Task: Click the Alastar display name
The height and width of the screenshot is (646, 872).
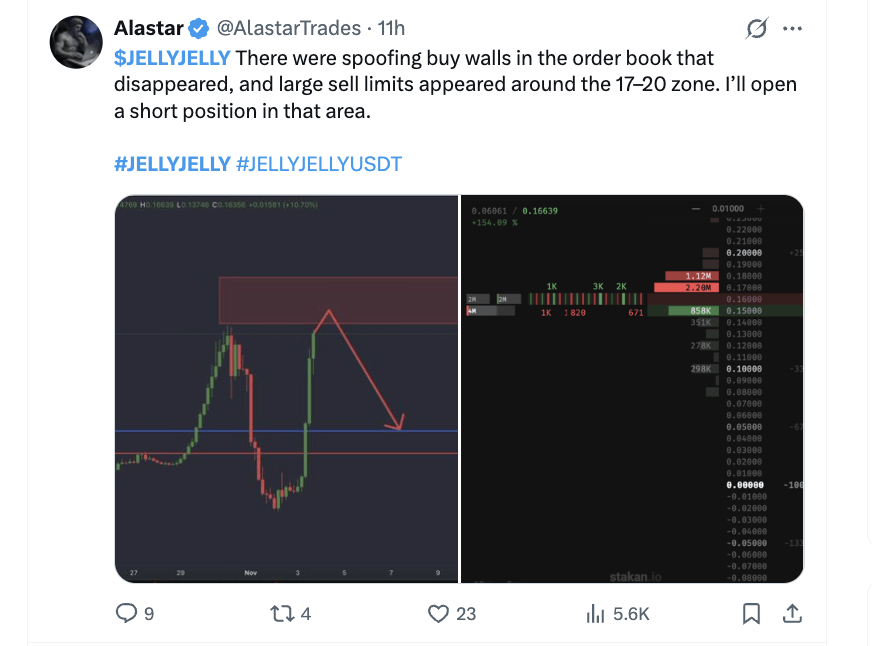Action: 147,28
